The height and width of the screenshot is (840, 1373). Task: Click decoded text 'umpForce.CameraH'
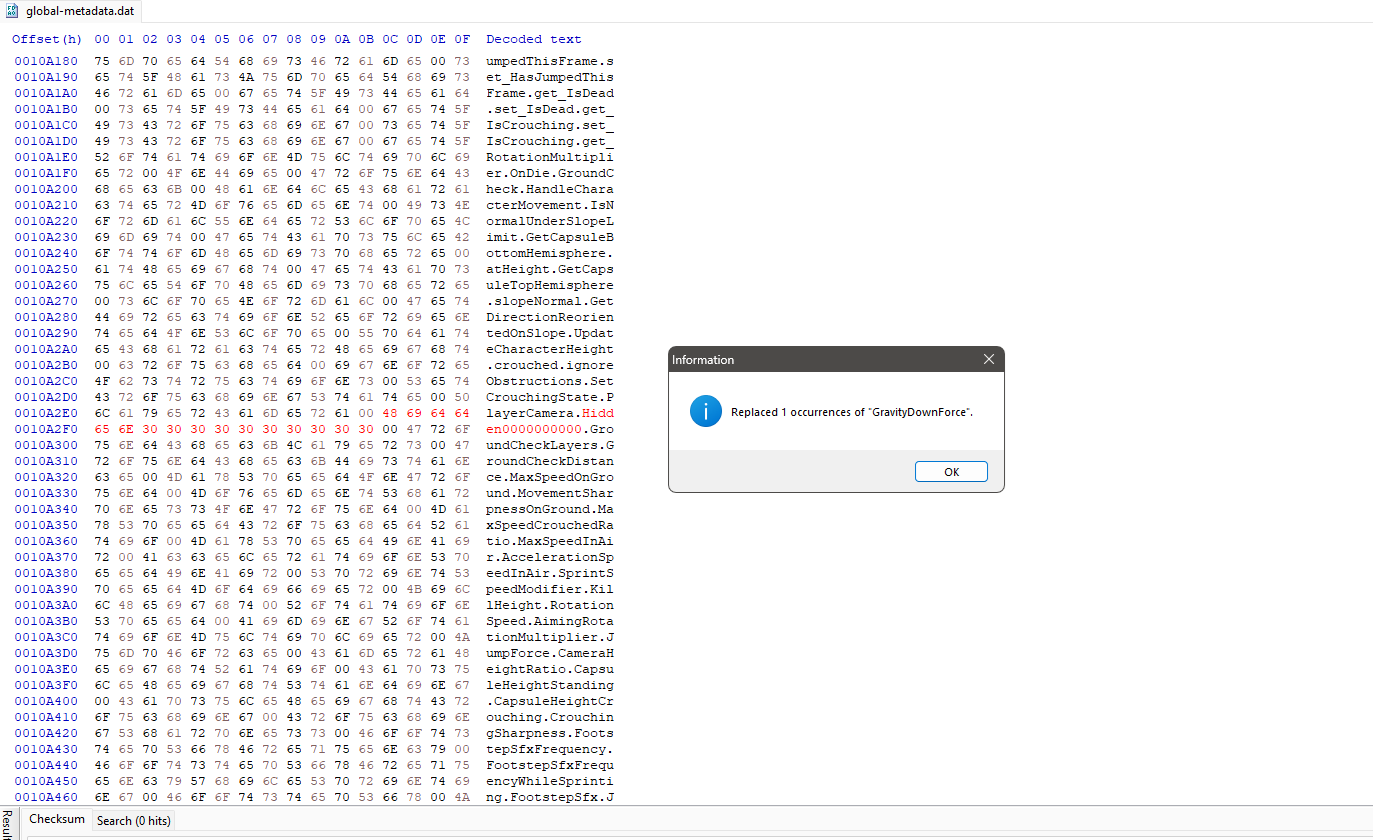coord(550,654)
